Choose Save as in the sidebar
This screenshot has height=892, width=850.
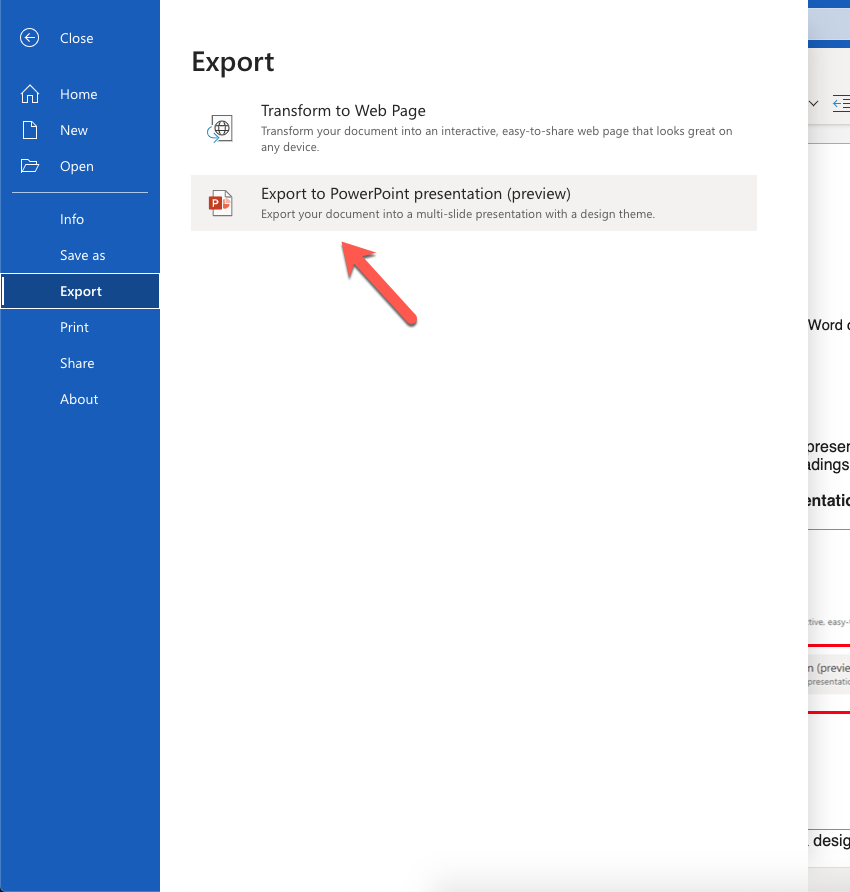[80, 255]
